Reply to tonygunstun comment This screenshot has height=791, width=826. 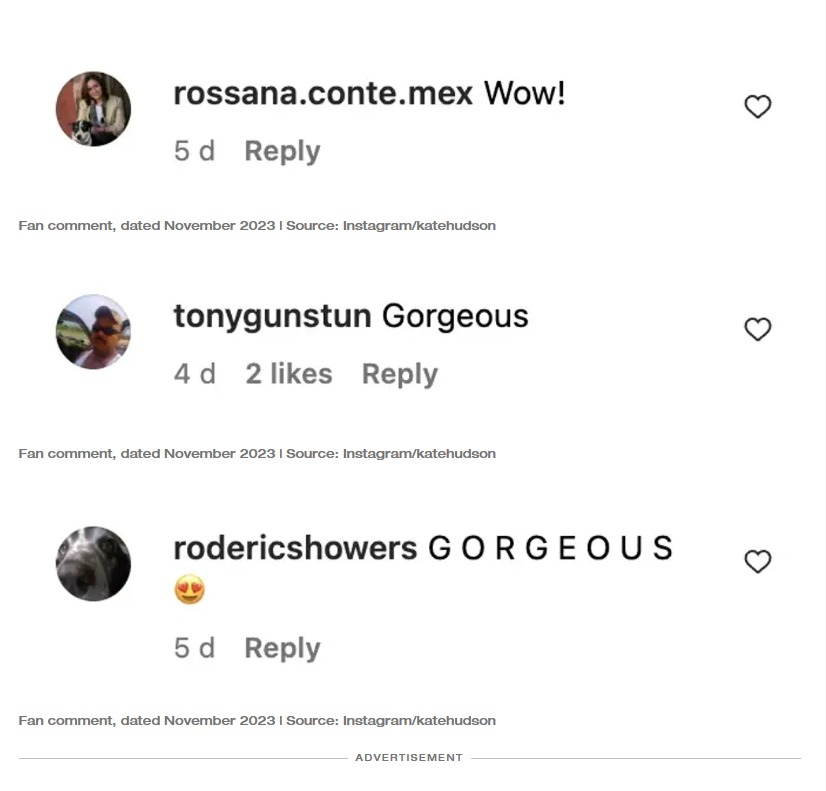pyautogui.click(x=400, y=374)
